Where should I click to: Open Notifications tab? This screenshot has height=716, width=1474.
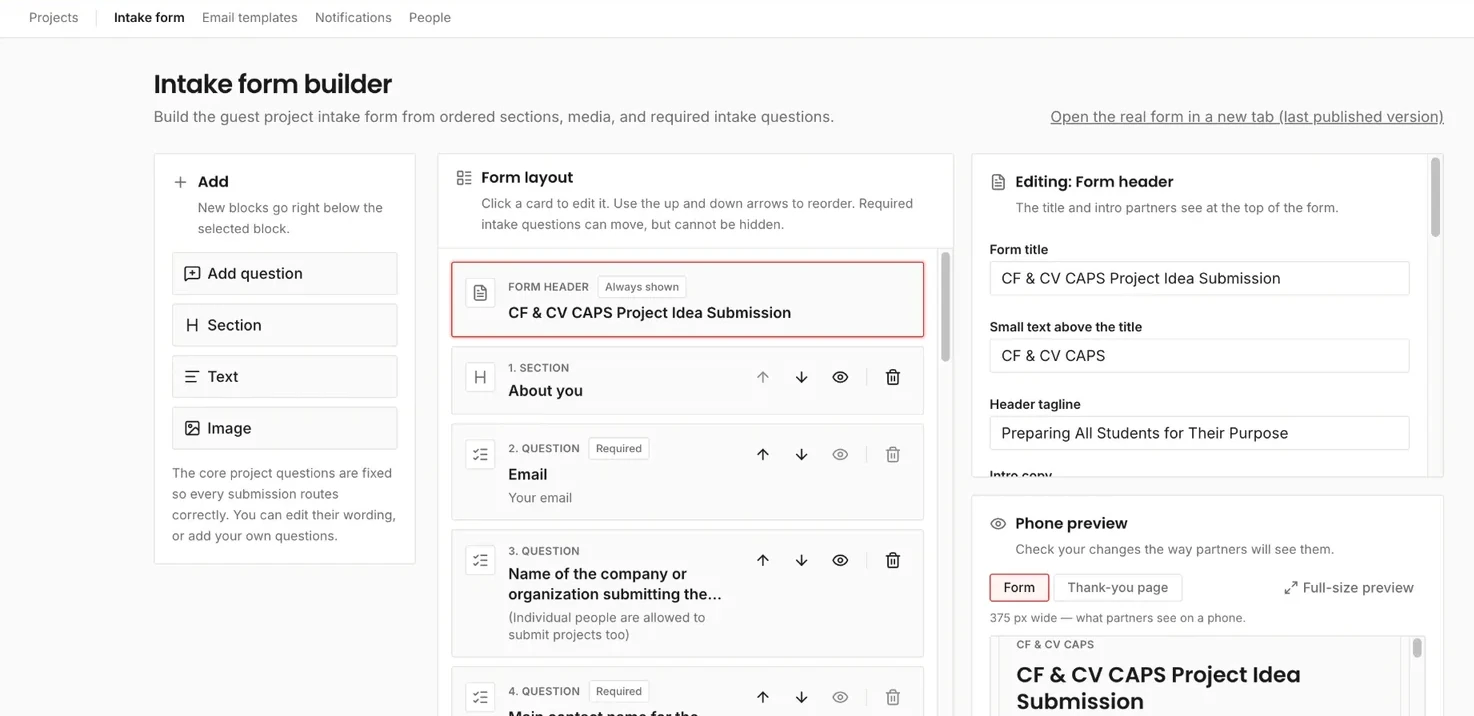[x=353, y=18]
